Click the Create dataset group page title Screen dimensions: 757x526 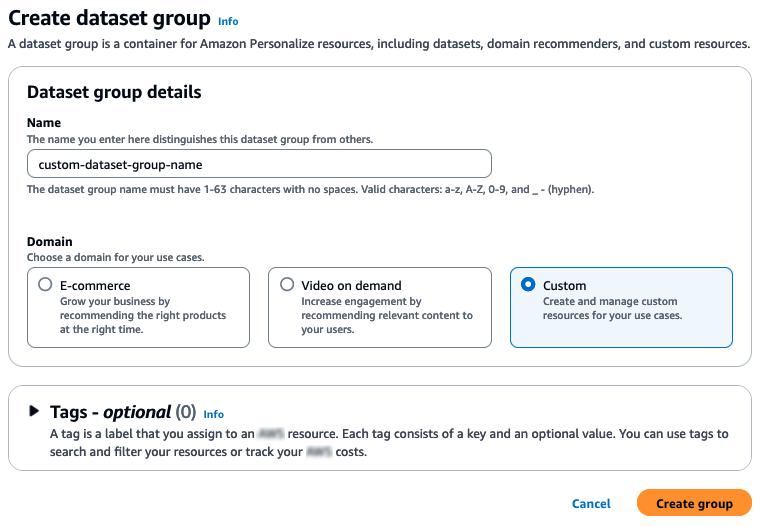coord(110,19)
